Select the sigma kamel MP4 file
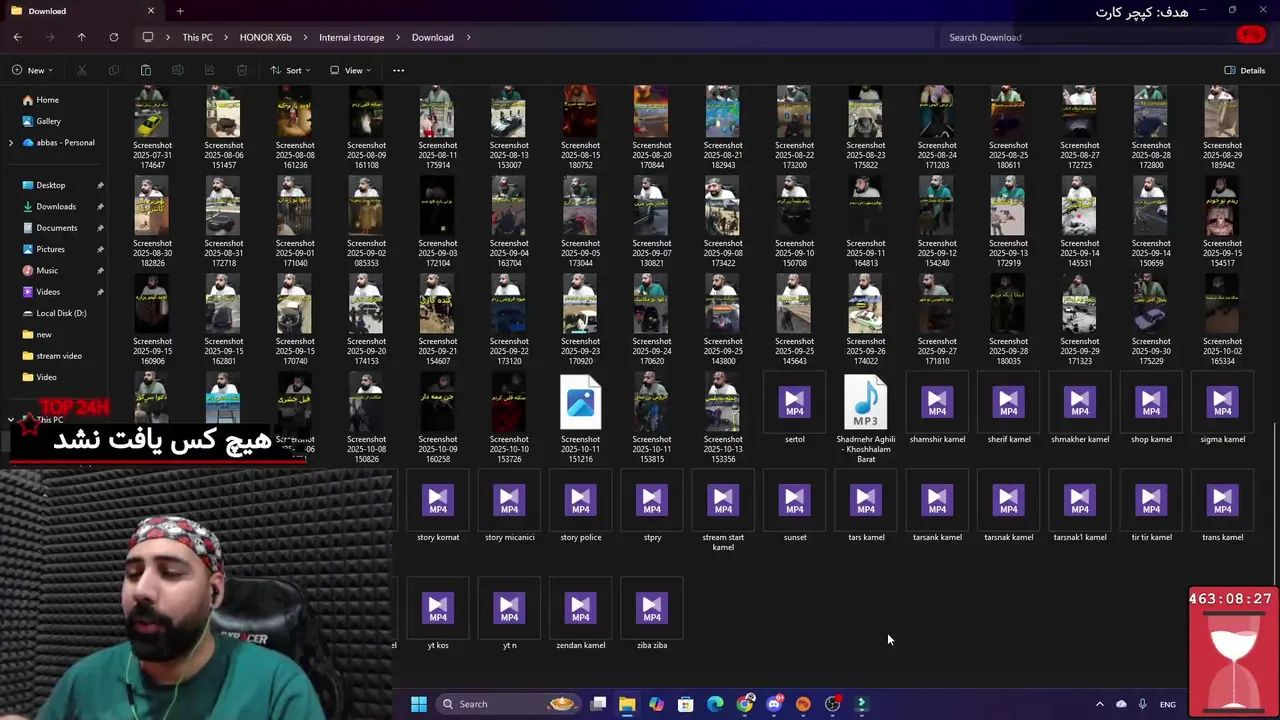 coord(1222,409)
